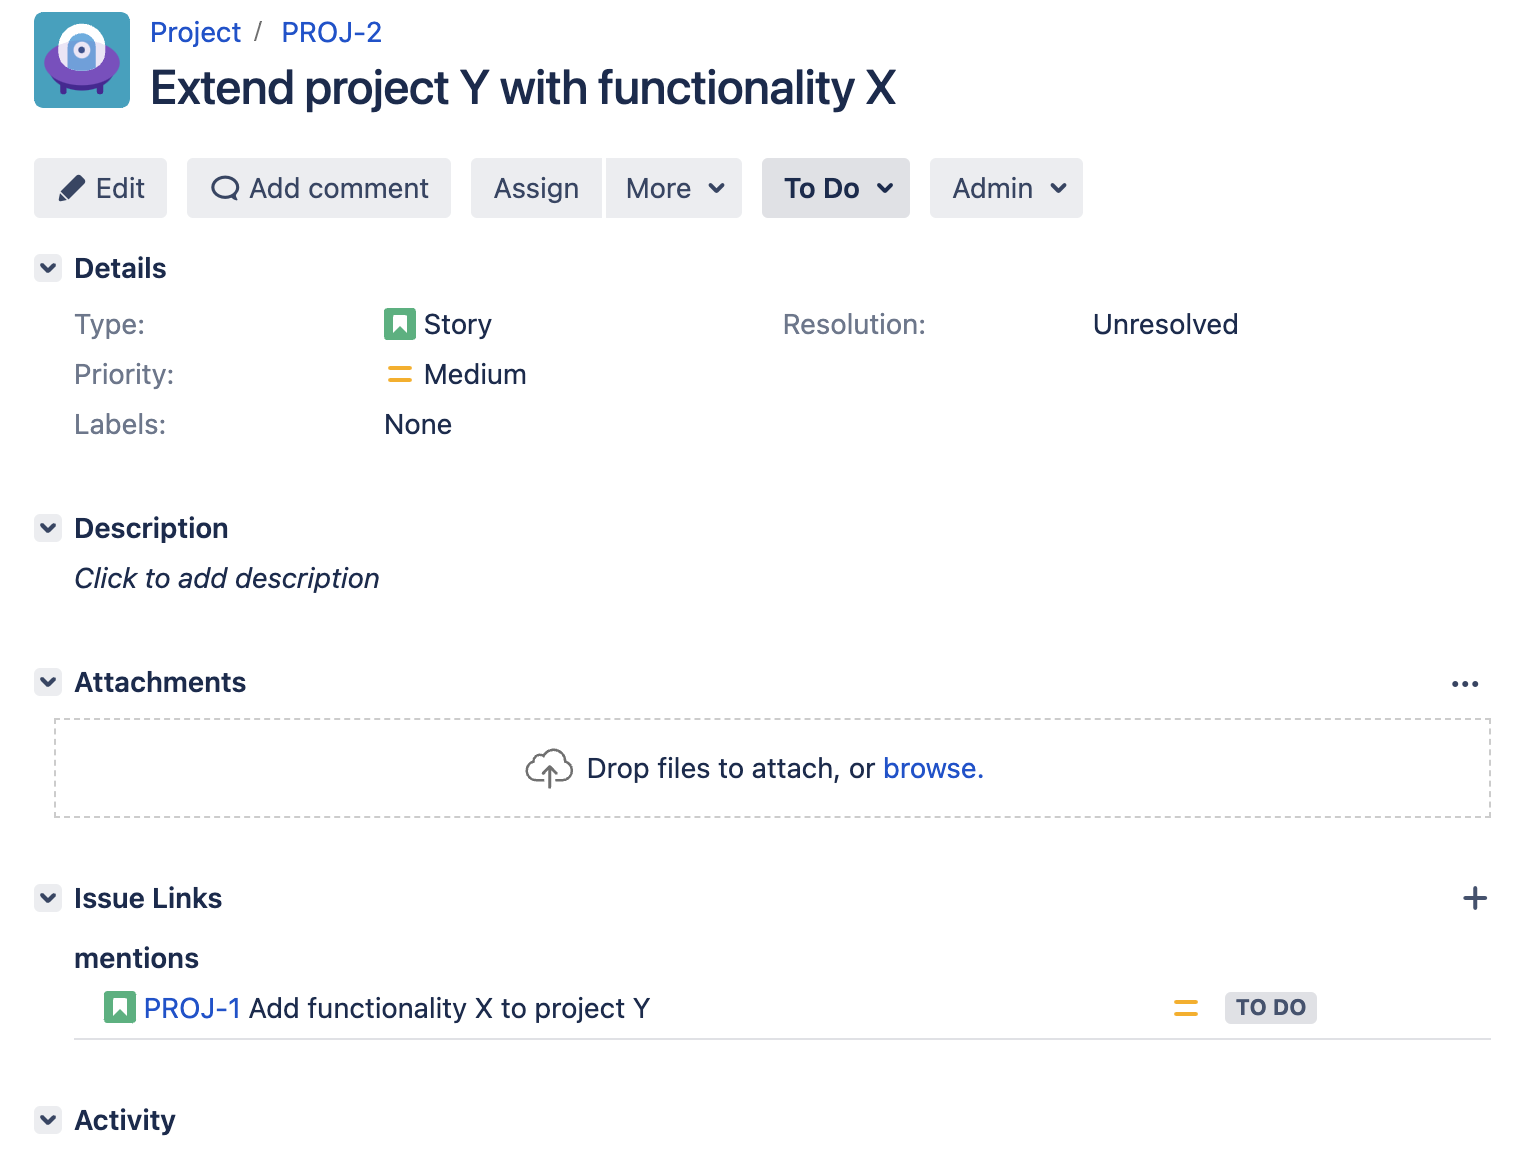The image size is (1530, 1160).
Task: Click to add description text
Action: pyautogui.click(x=227, y=578)
